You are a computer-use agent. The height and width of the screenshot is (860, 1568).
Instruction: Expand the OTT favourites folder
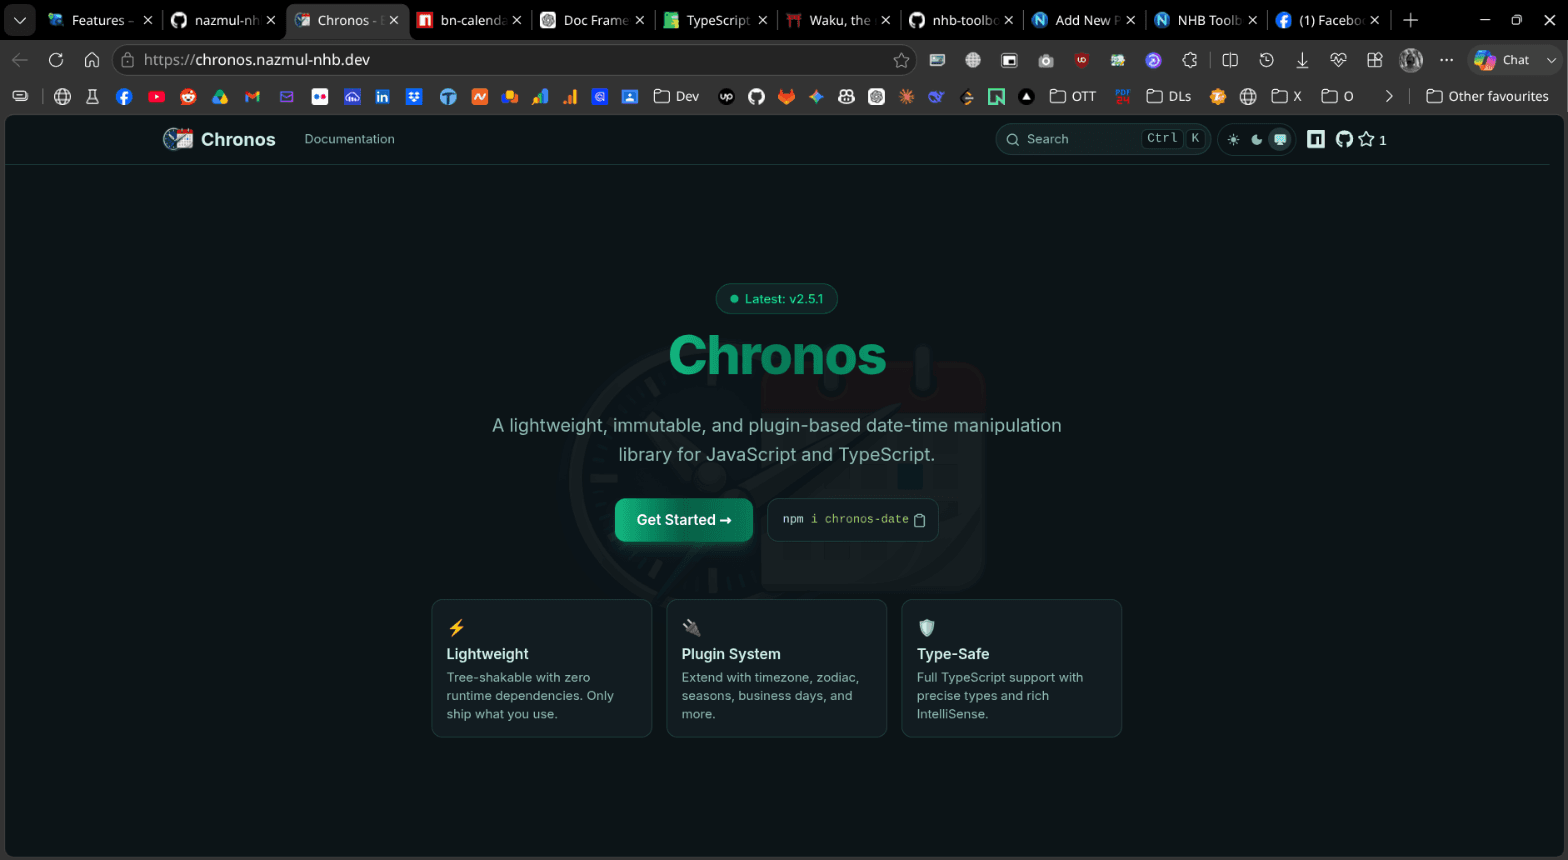(x=1072, y=97)
